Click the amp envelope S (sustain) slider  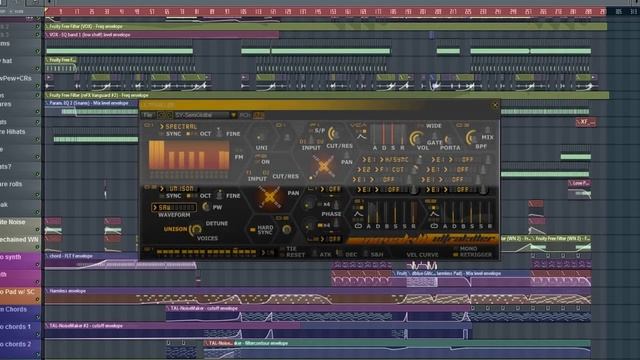pyautogui.click(x=393, y=135)
